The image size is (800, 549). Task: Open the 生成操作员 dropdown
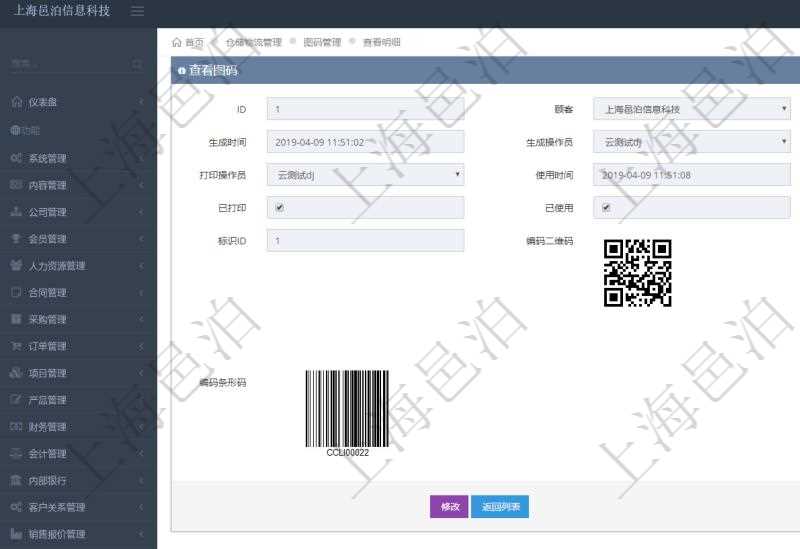click(691, 143)
